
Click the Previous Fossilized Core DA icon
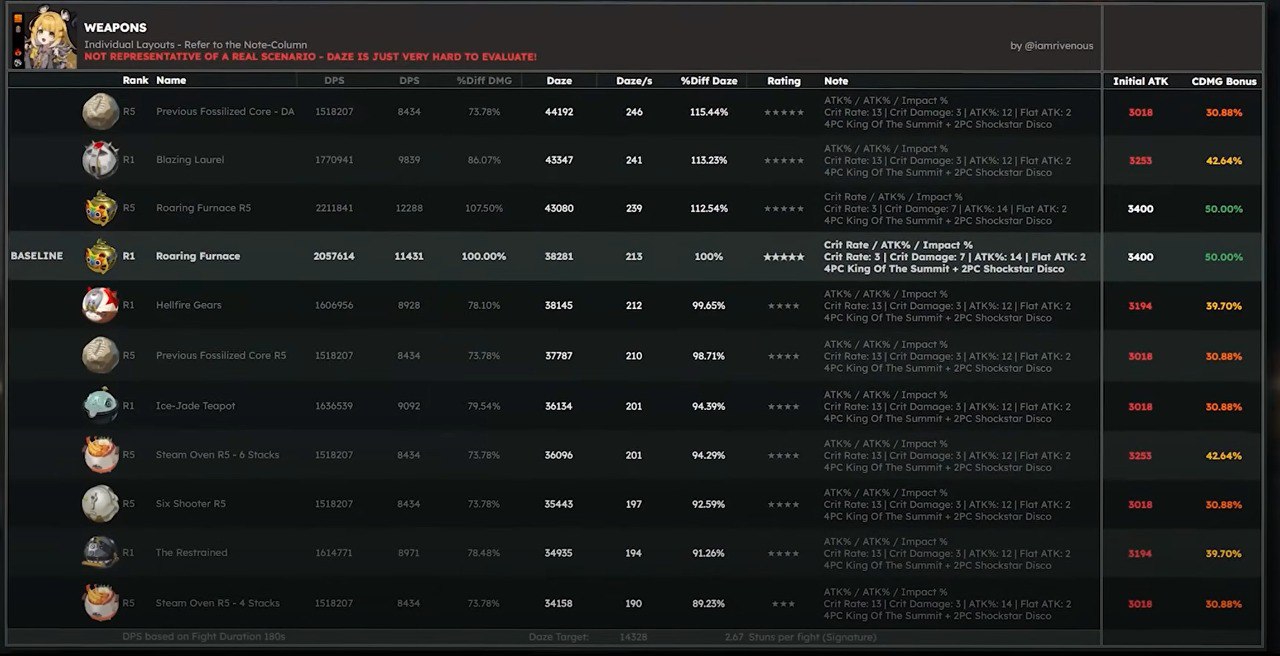click(100, 112)
